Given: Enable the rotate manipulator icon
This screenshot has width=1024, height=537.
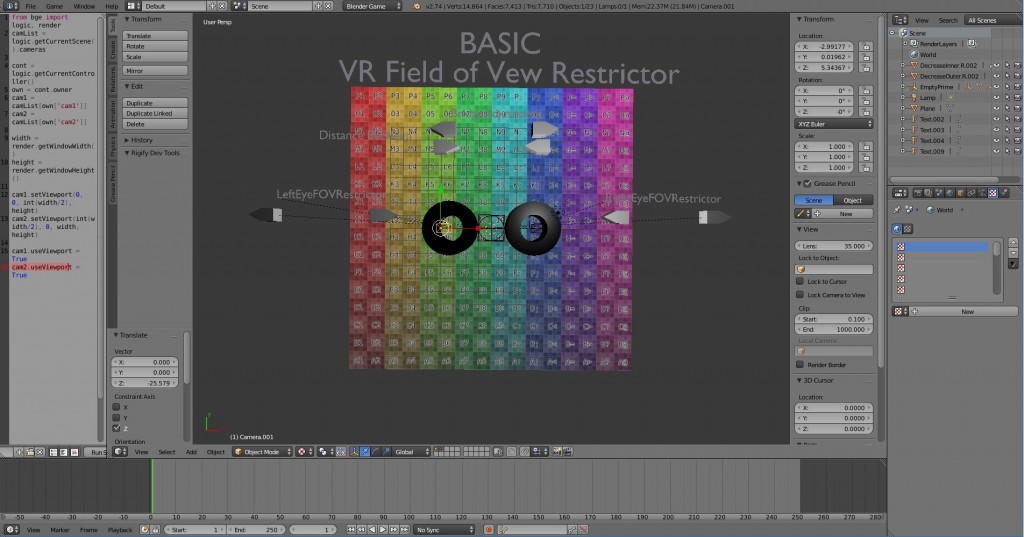Looking at the screenshot, I should [376, 451].
